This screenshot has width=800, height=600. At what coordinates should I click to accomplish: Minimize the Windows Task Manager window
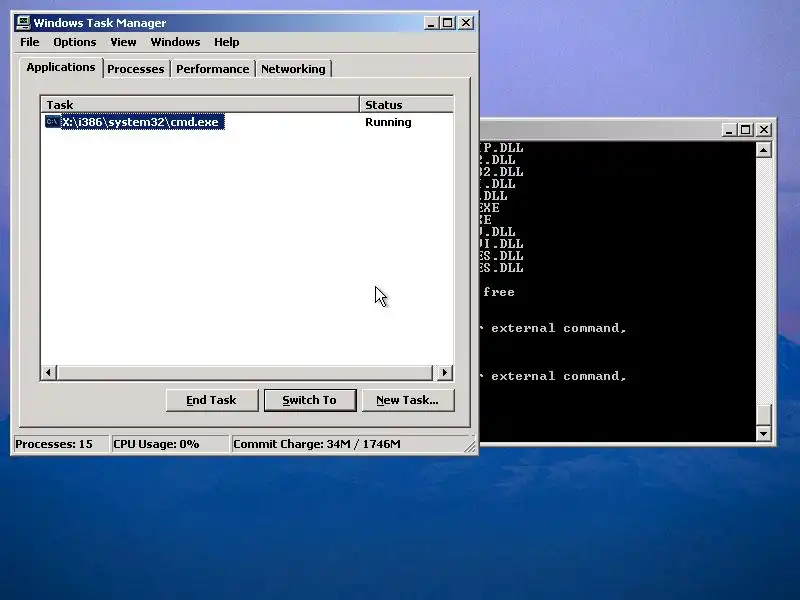[431, 23]
